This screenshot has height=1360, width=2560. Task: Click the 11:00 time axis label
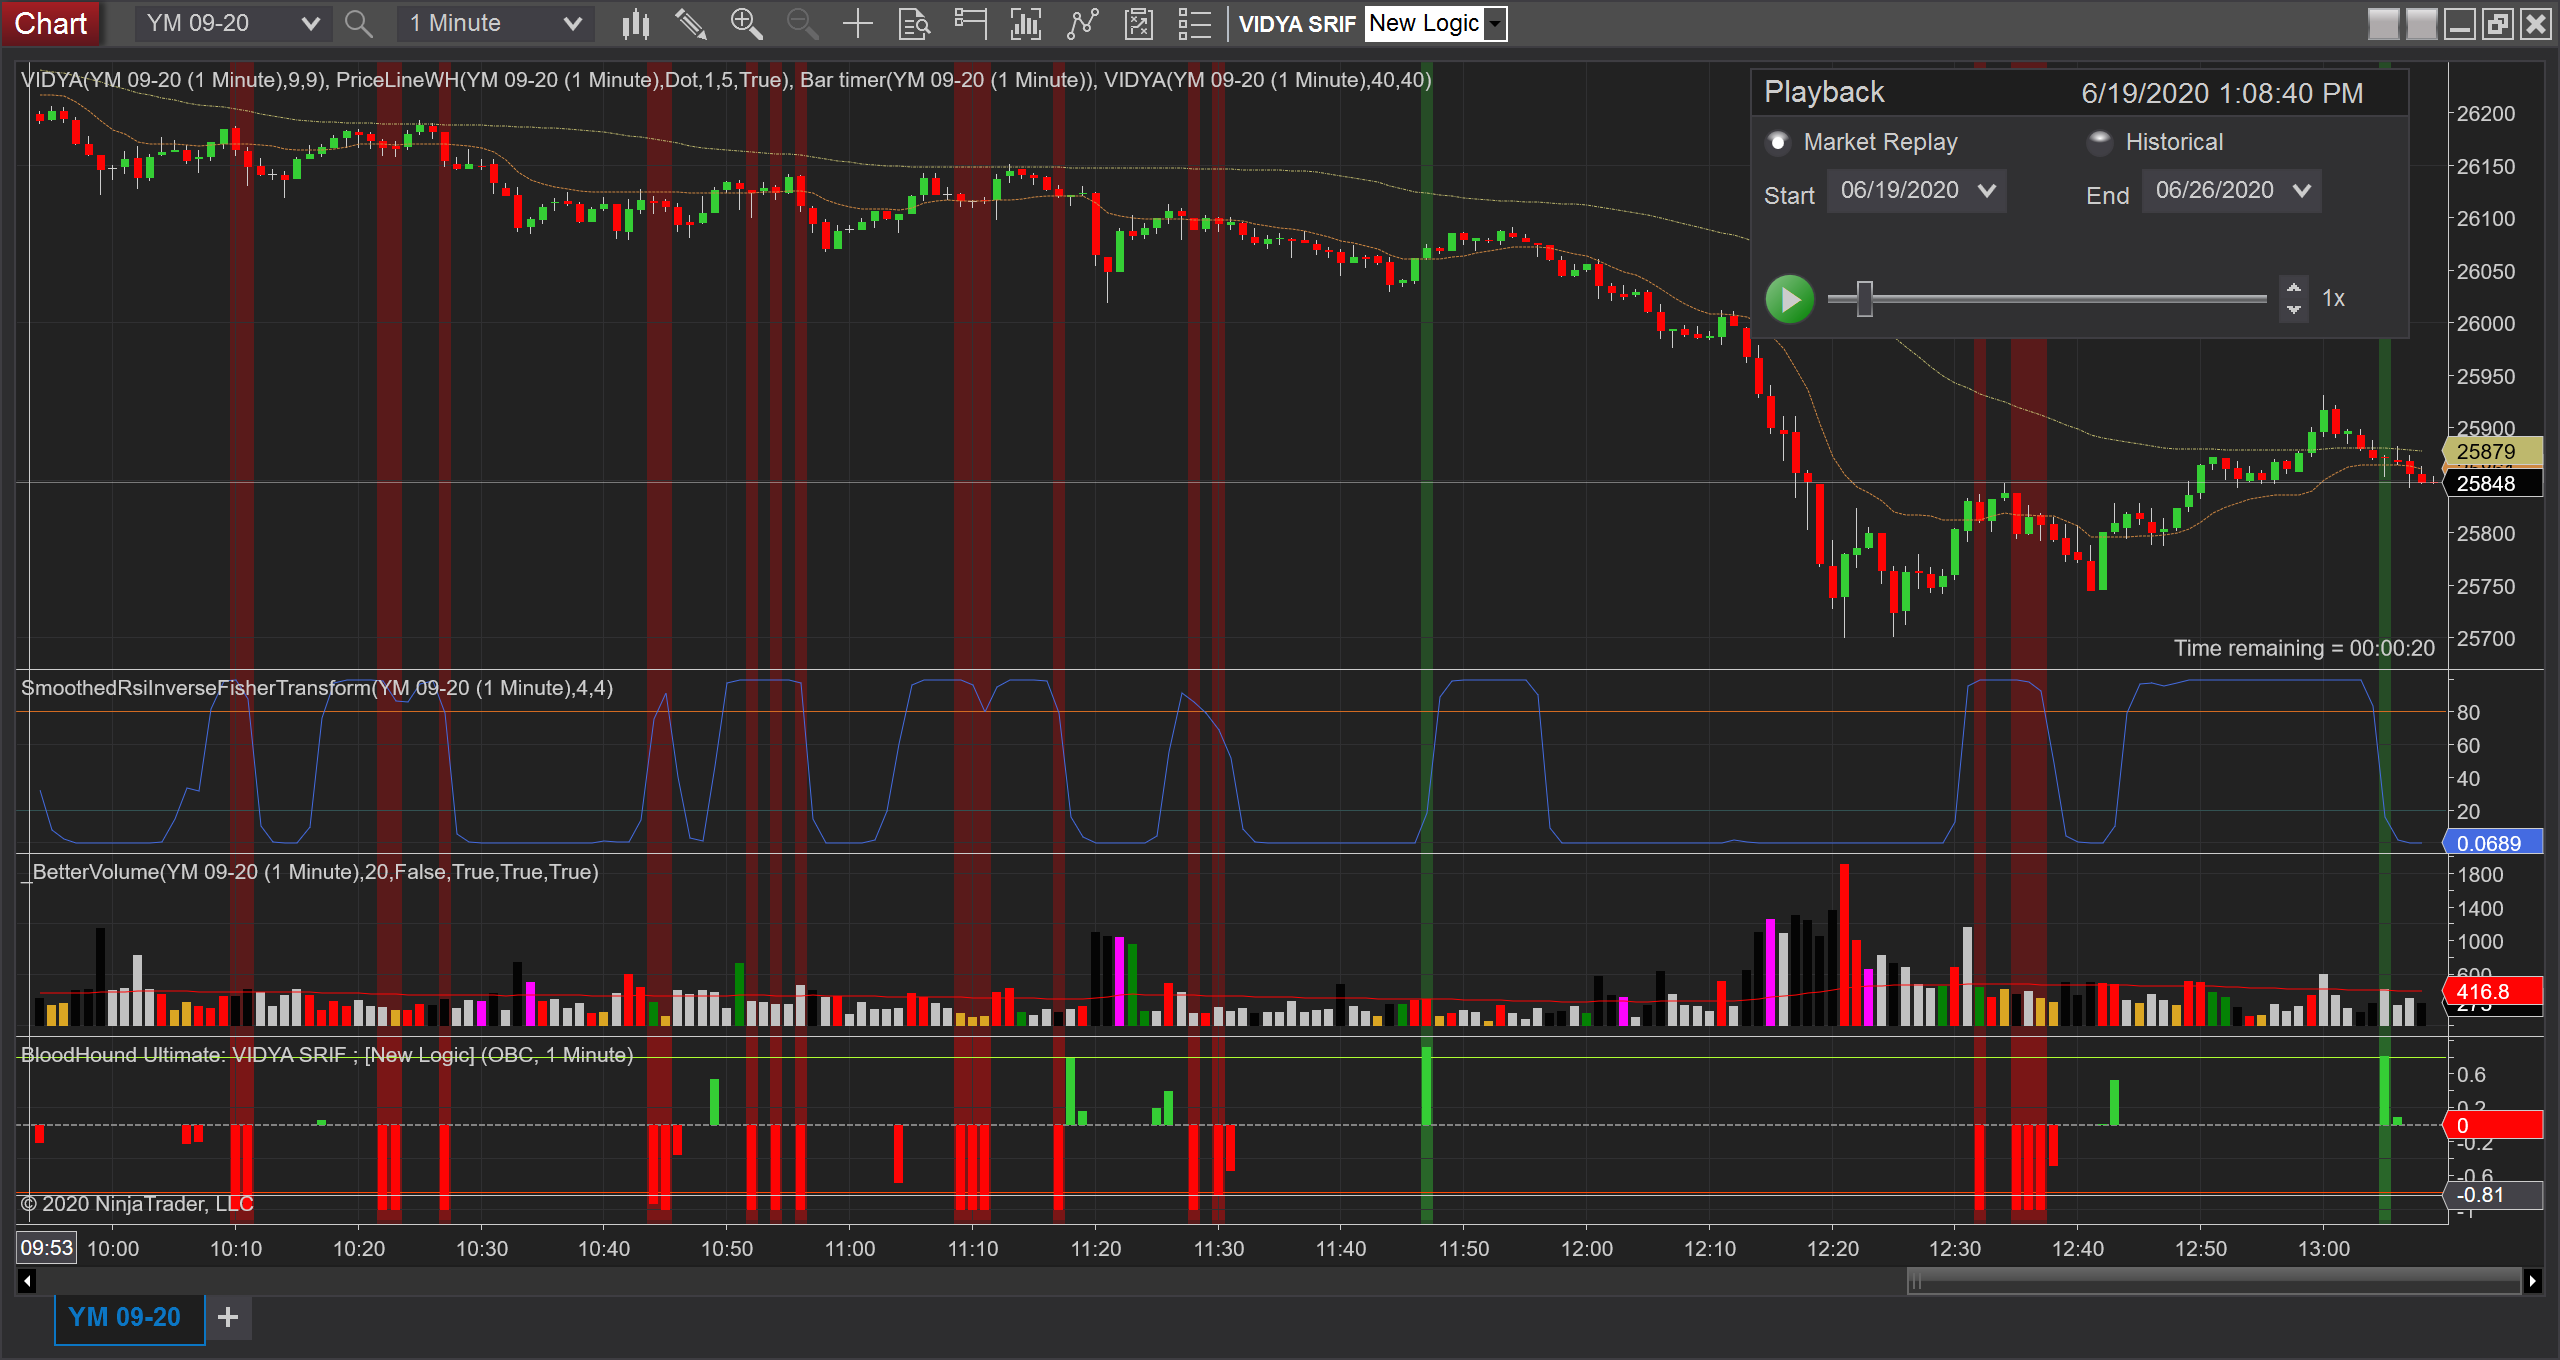[x=850, y=1248]
